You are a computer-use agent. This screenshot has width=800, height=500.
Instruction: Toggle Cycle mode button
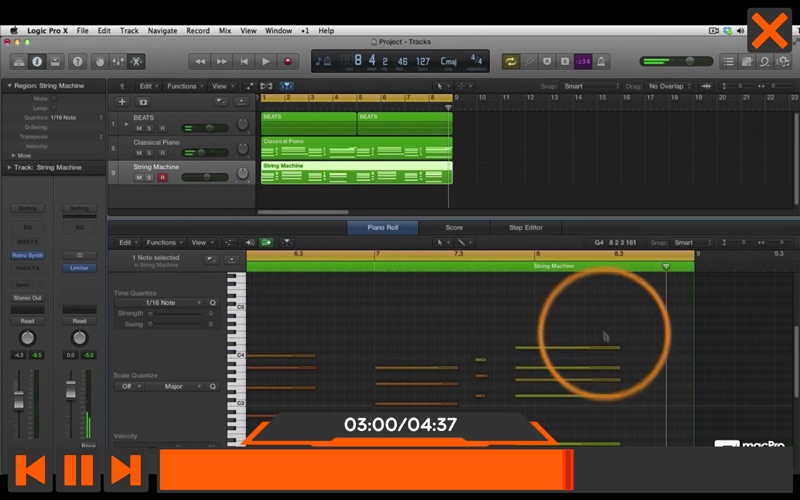point(510,62)
